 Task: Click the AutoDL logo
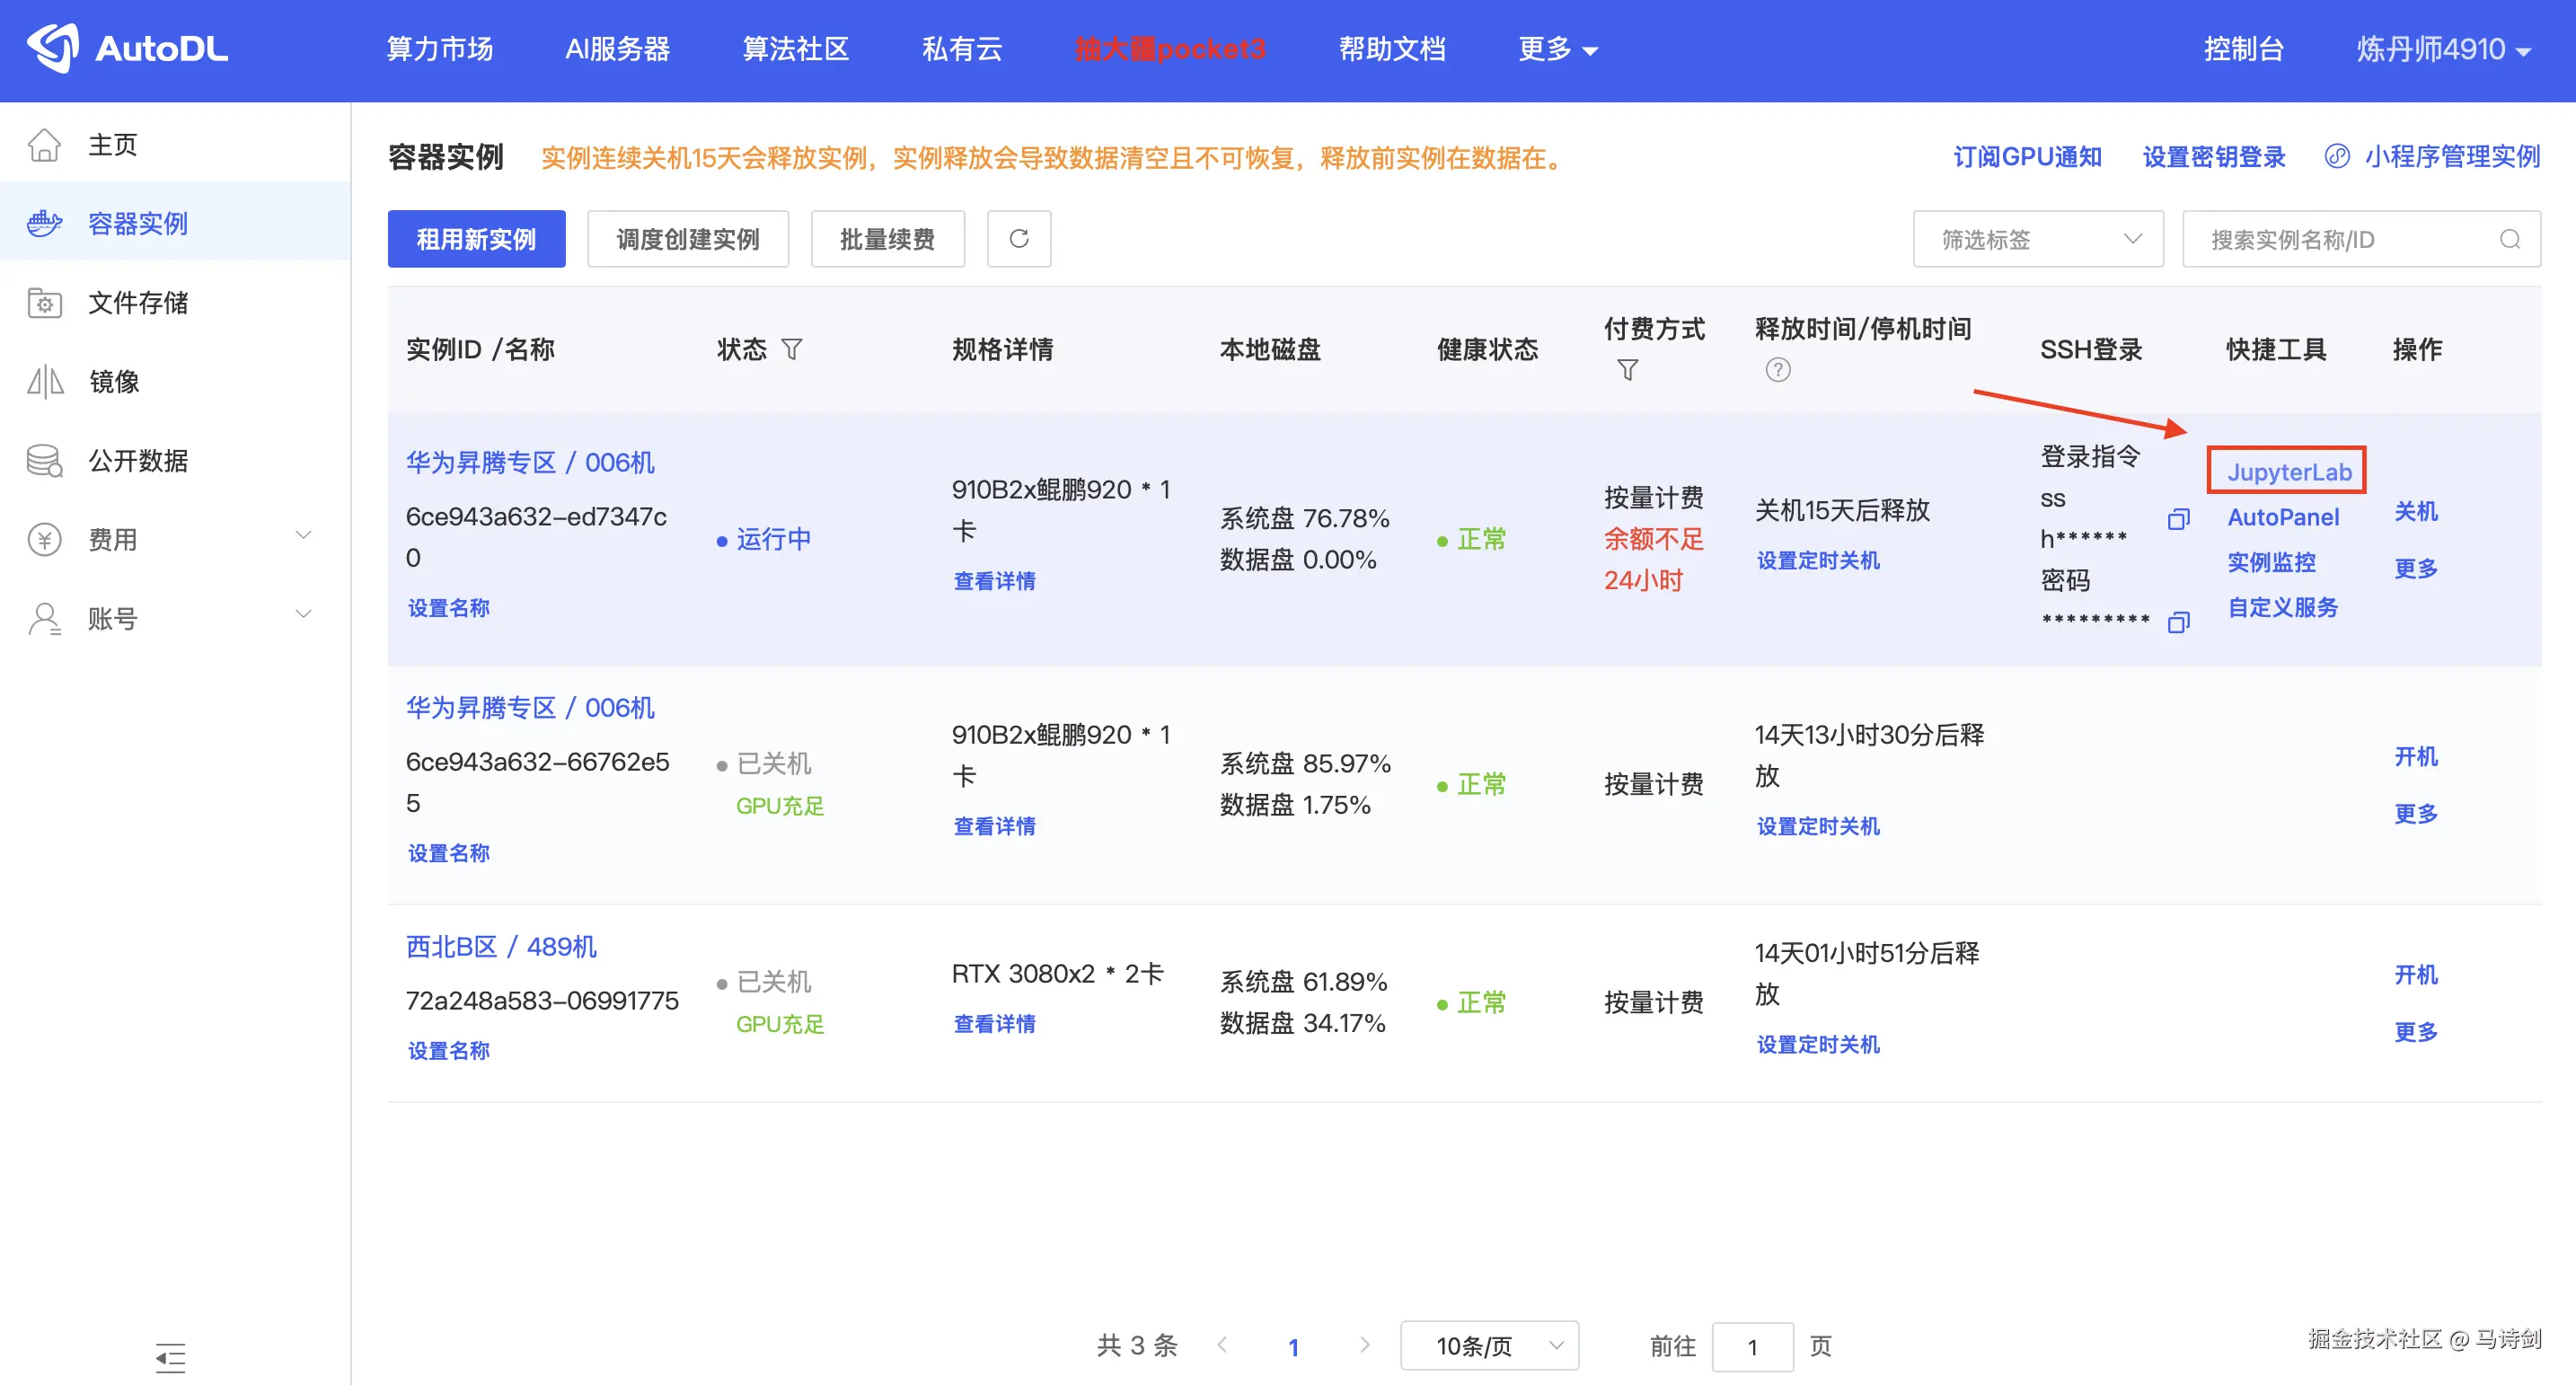tap(127, 48)
